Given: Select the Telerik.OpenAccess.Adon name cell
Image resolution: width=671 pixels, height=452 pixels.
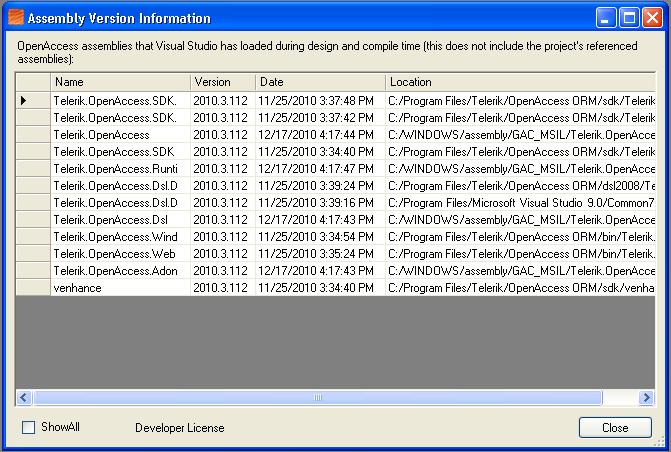Looking at the screenshot, I should (120, 271).
